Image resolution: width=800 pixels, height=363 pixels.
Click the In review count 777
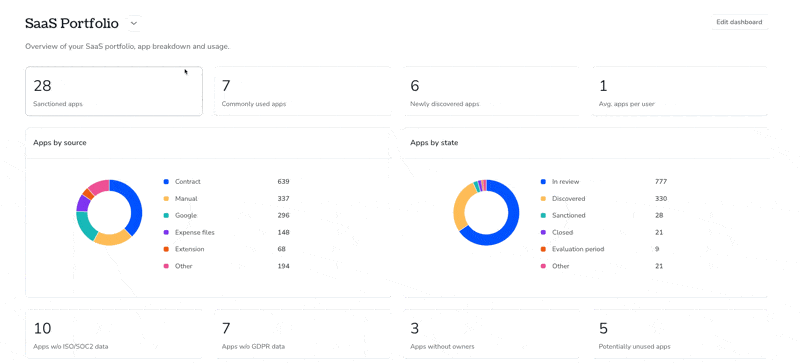coord(661,182)
